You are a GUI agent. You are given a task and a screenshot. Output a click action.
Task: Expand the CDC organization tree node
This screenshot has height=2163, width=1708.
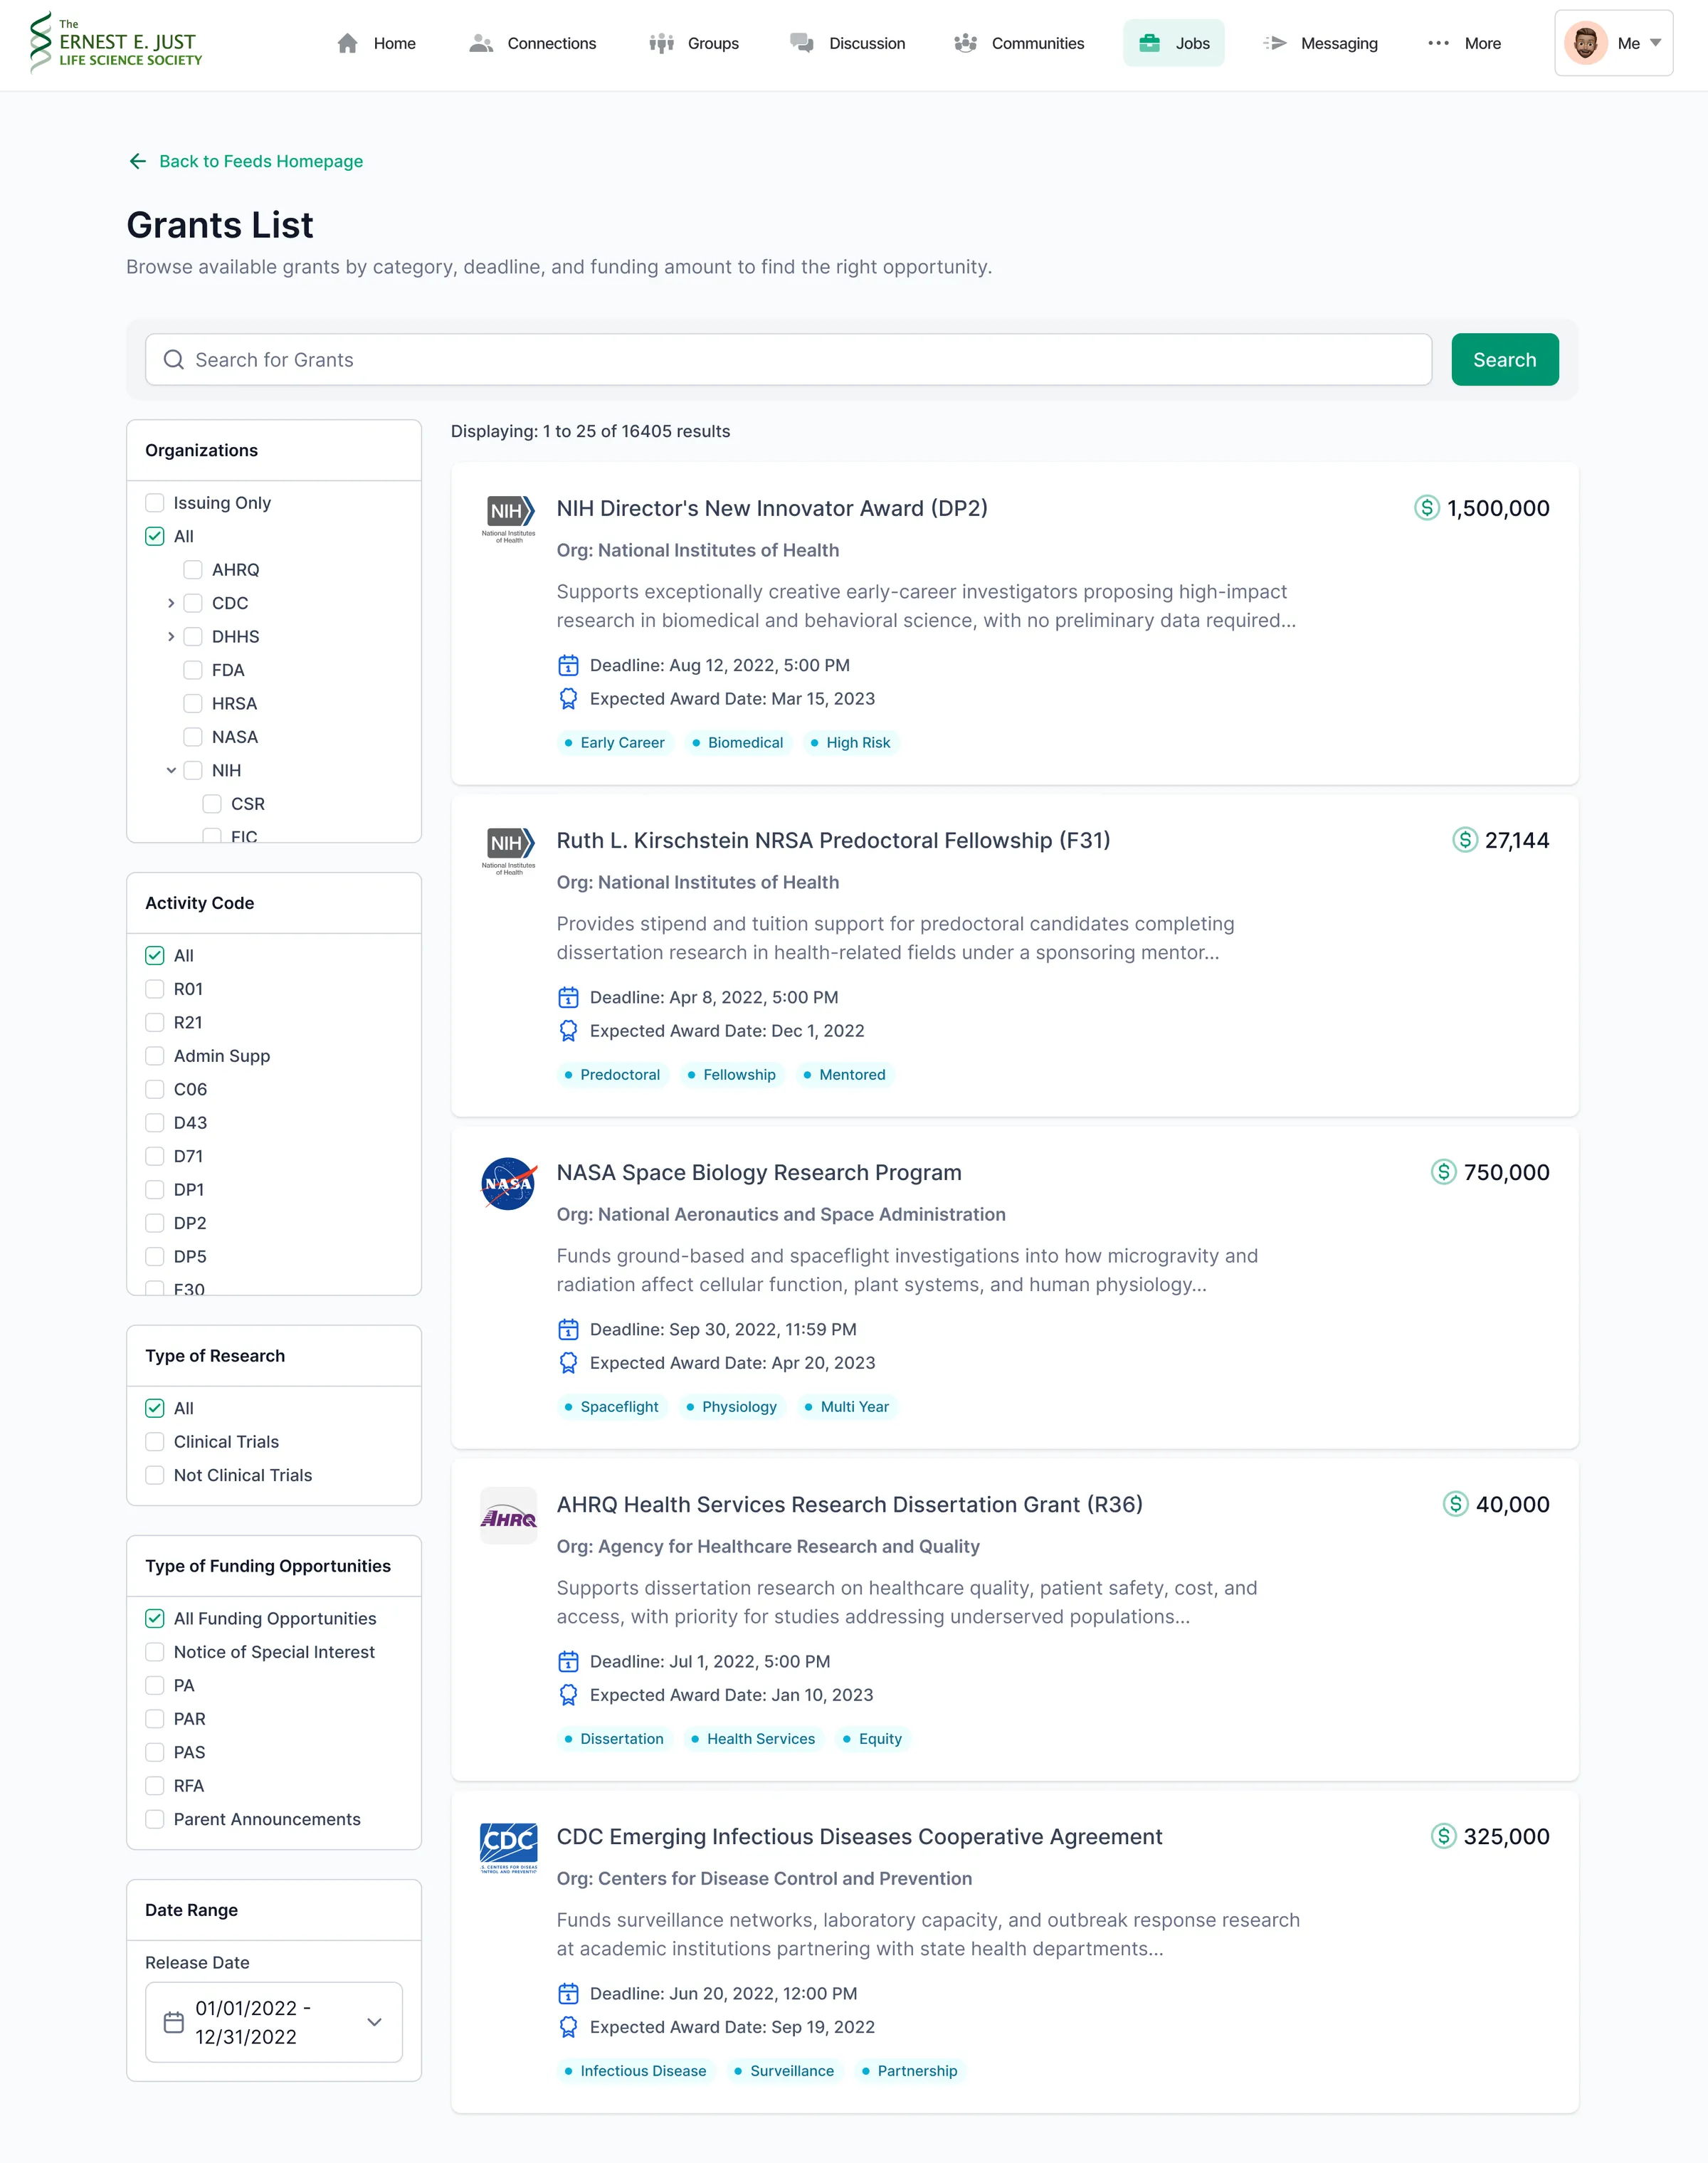(x=171, y=603)
